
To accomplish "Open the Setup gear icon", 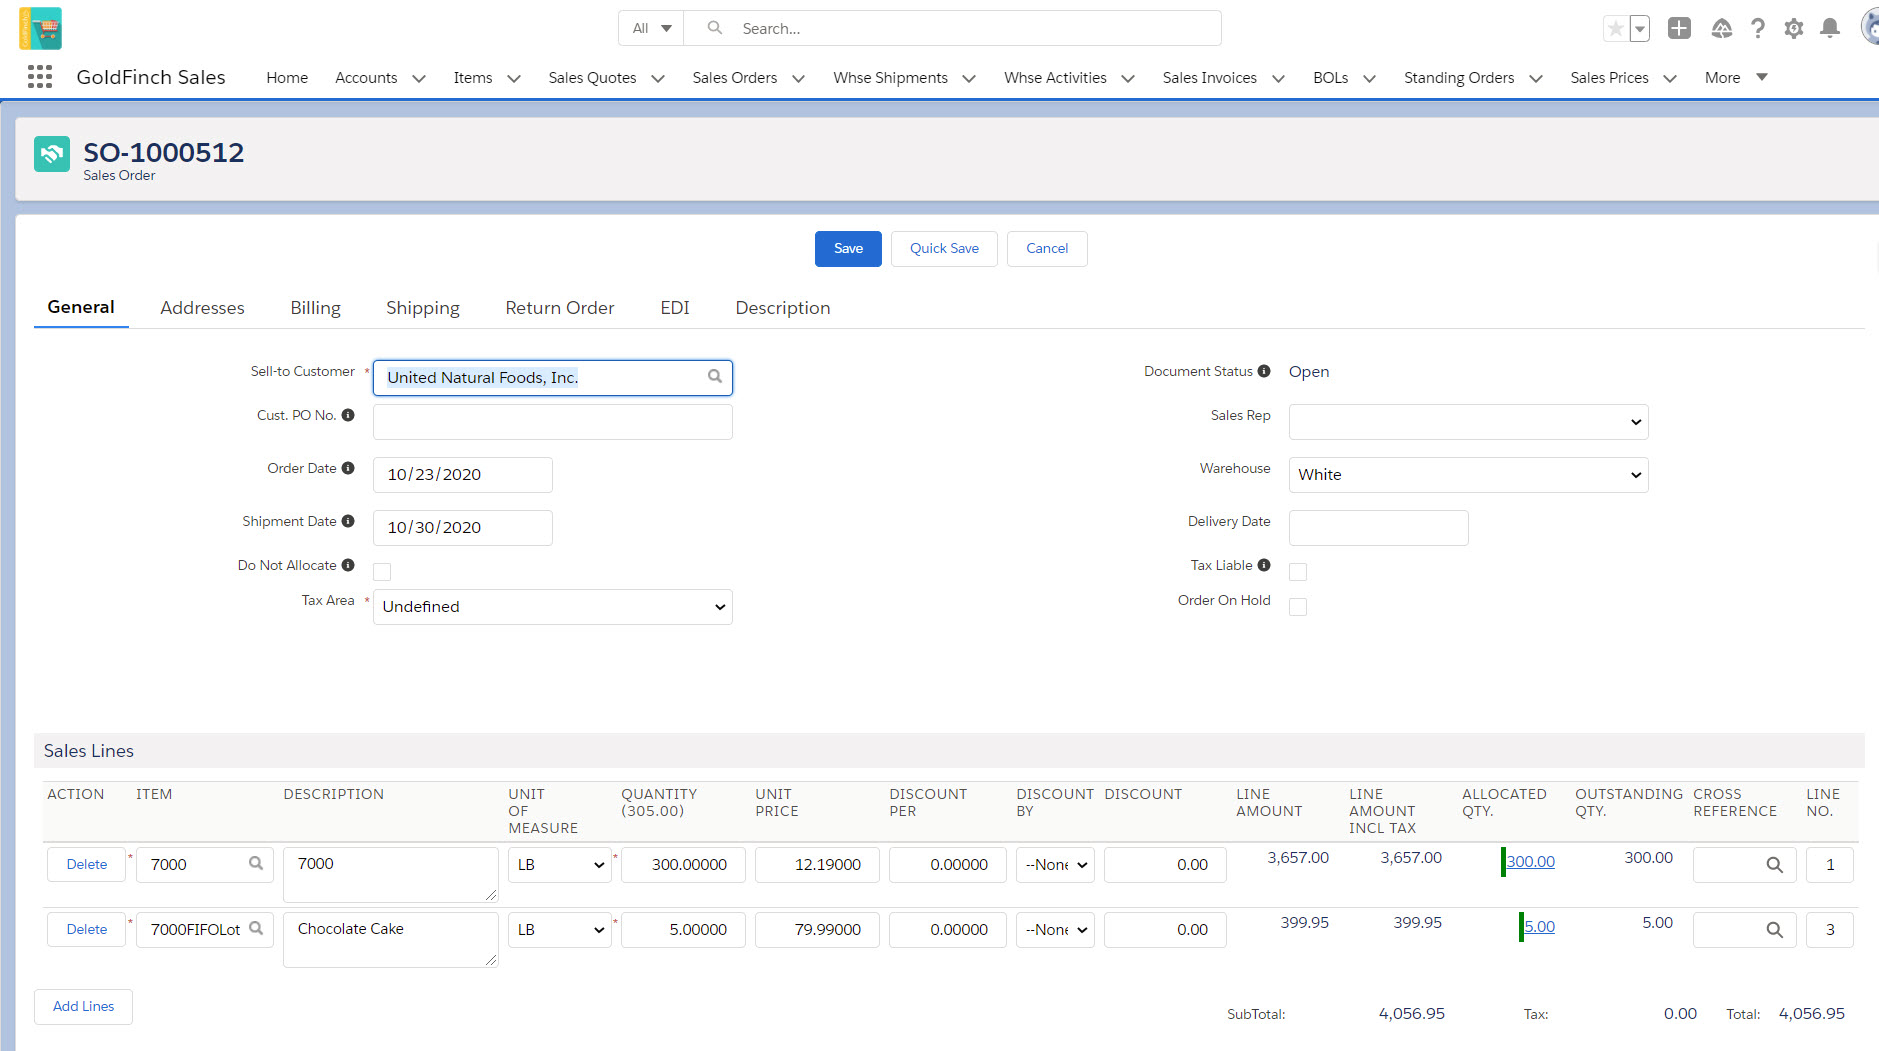I will pyautogui.click(x=1793, y=28).
